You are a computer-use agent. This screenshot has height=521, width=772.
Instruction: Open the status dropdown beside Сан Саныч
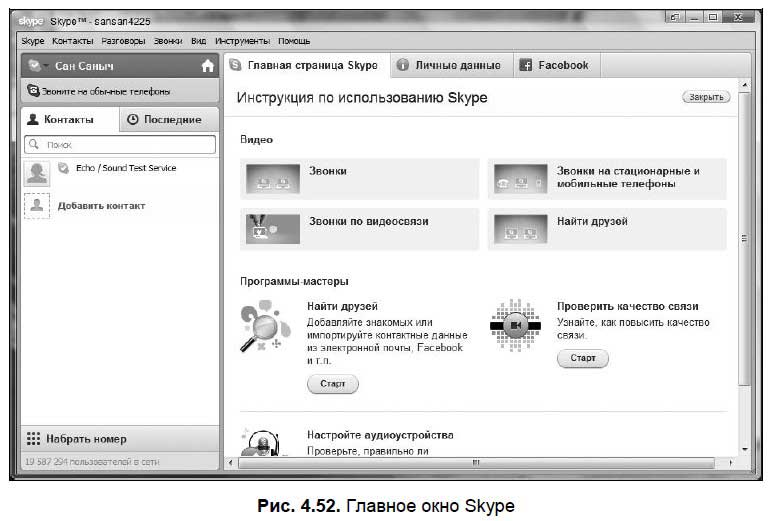pyautogui.click(x=46, y=66)
